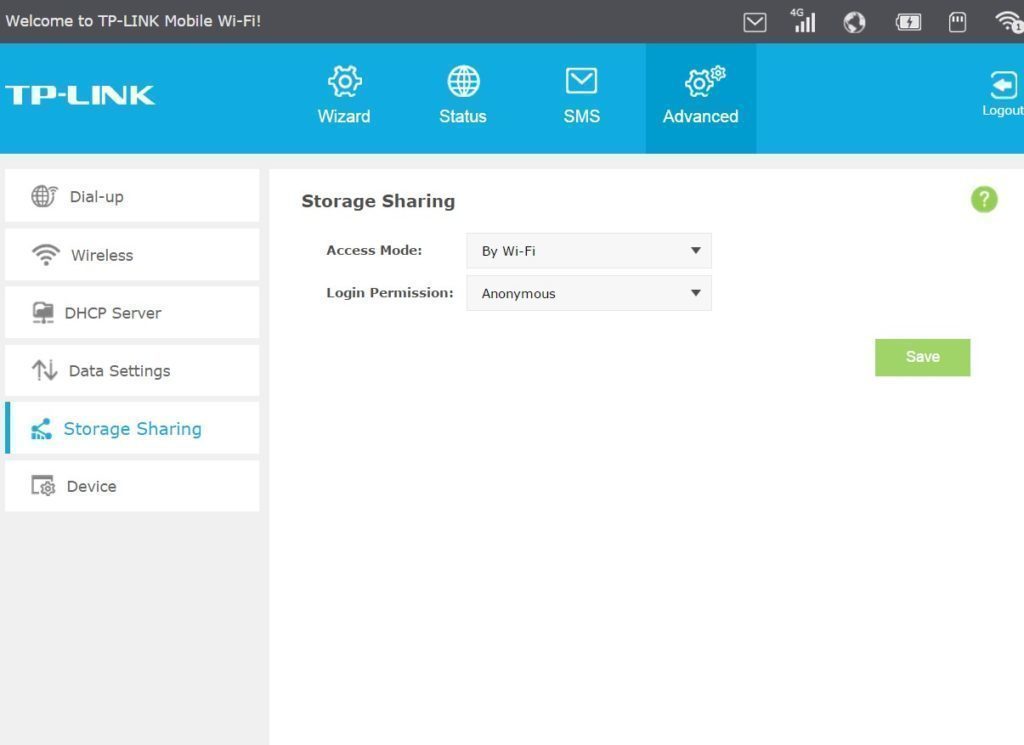Click the Storage Sharing page heading
Screen dimensions: 1024x745
tap(378, 201)
